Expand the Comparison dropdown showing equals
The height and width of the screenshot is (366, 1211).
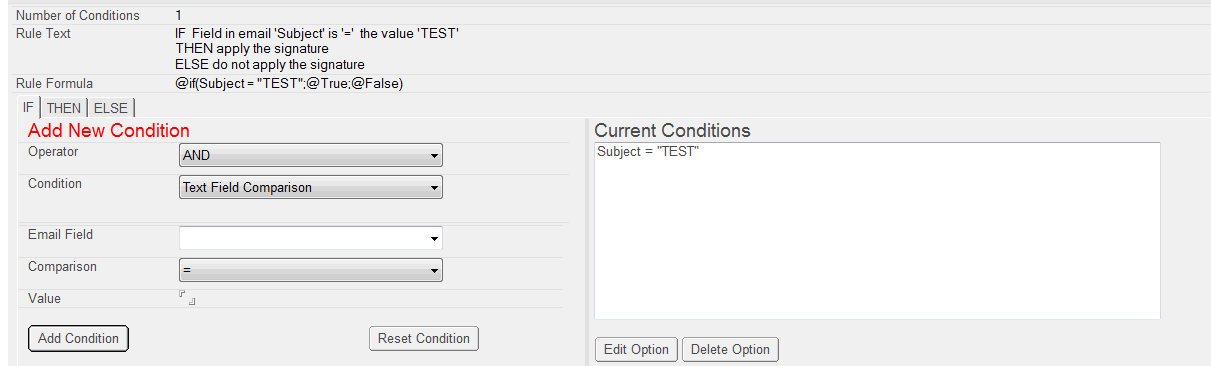[x=311, y=271]
